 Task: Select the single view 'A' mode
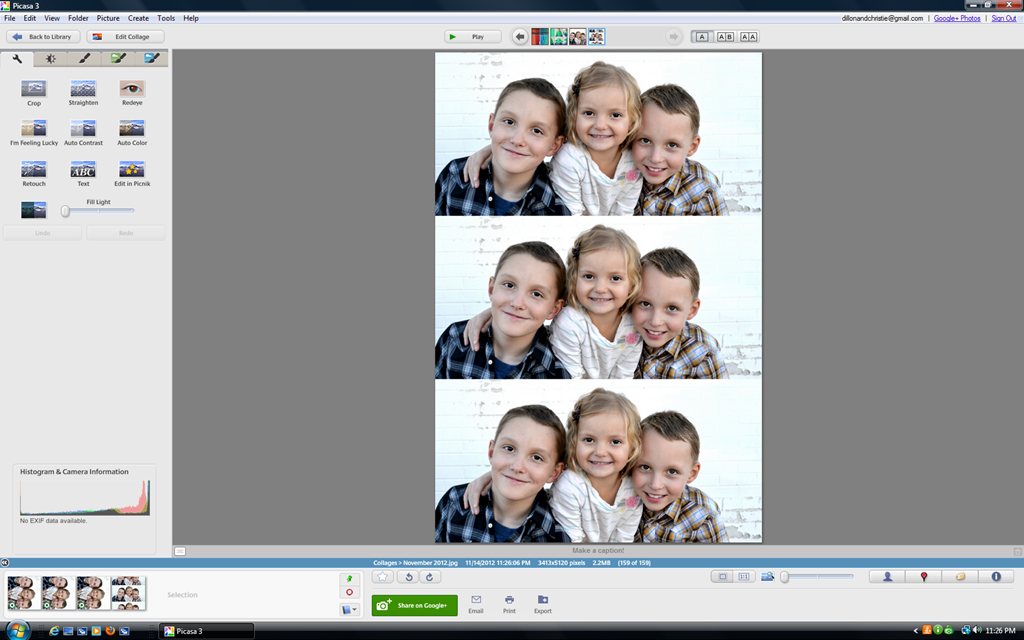(x=702, y=37)
